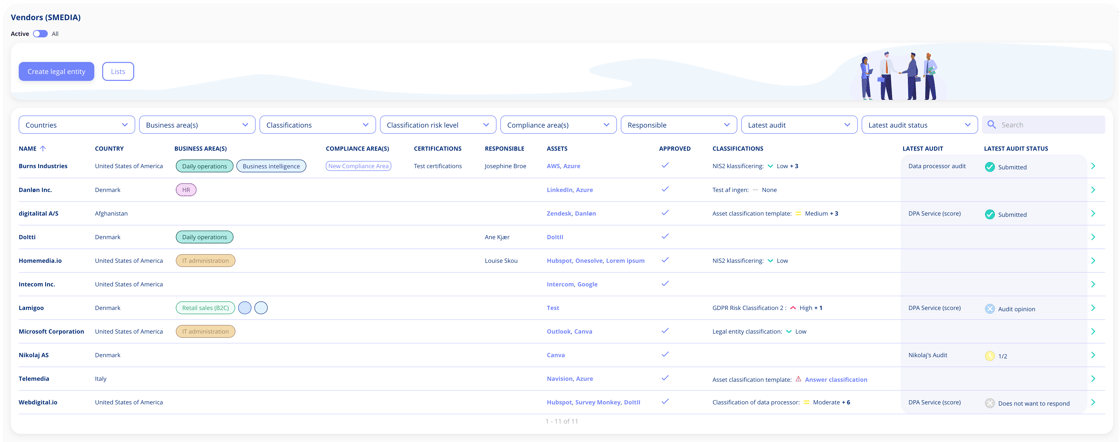Open the Telemedia row chevron
Screen dimensions: 1120x442
(x=1093, y=378)
